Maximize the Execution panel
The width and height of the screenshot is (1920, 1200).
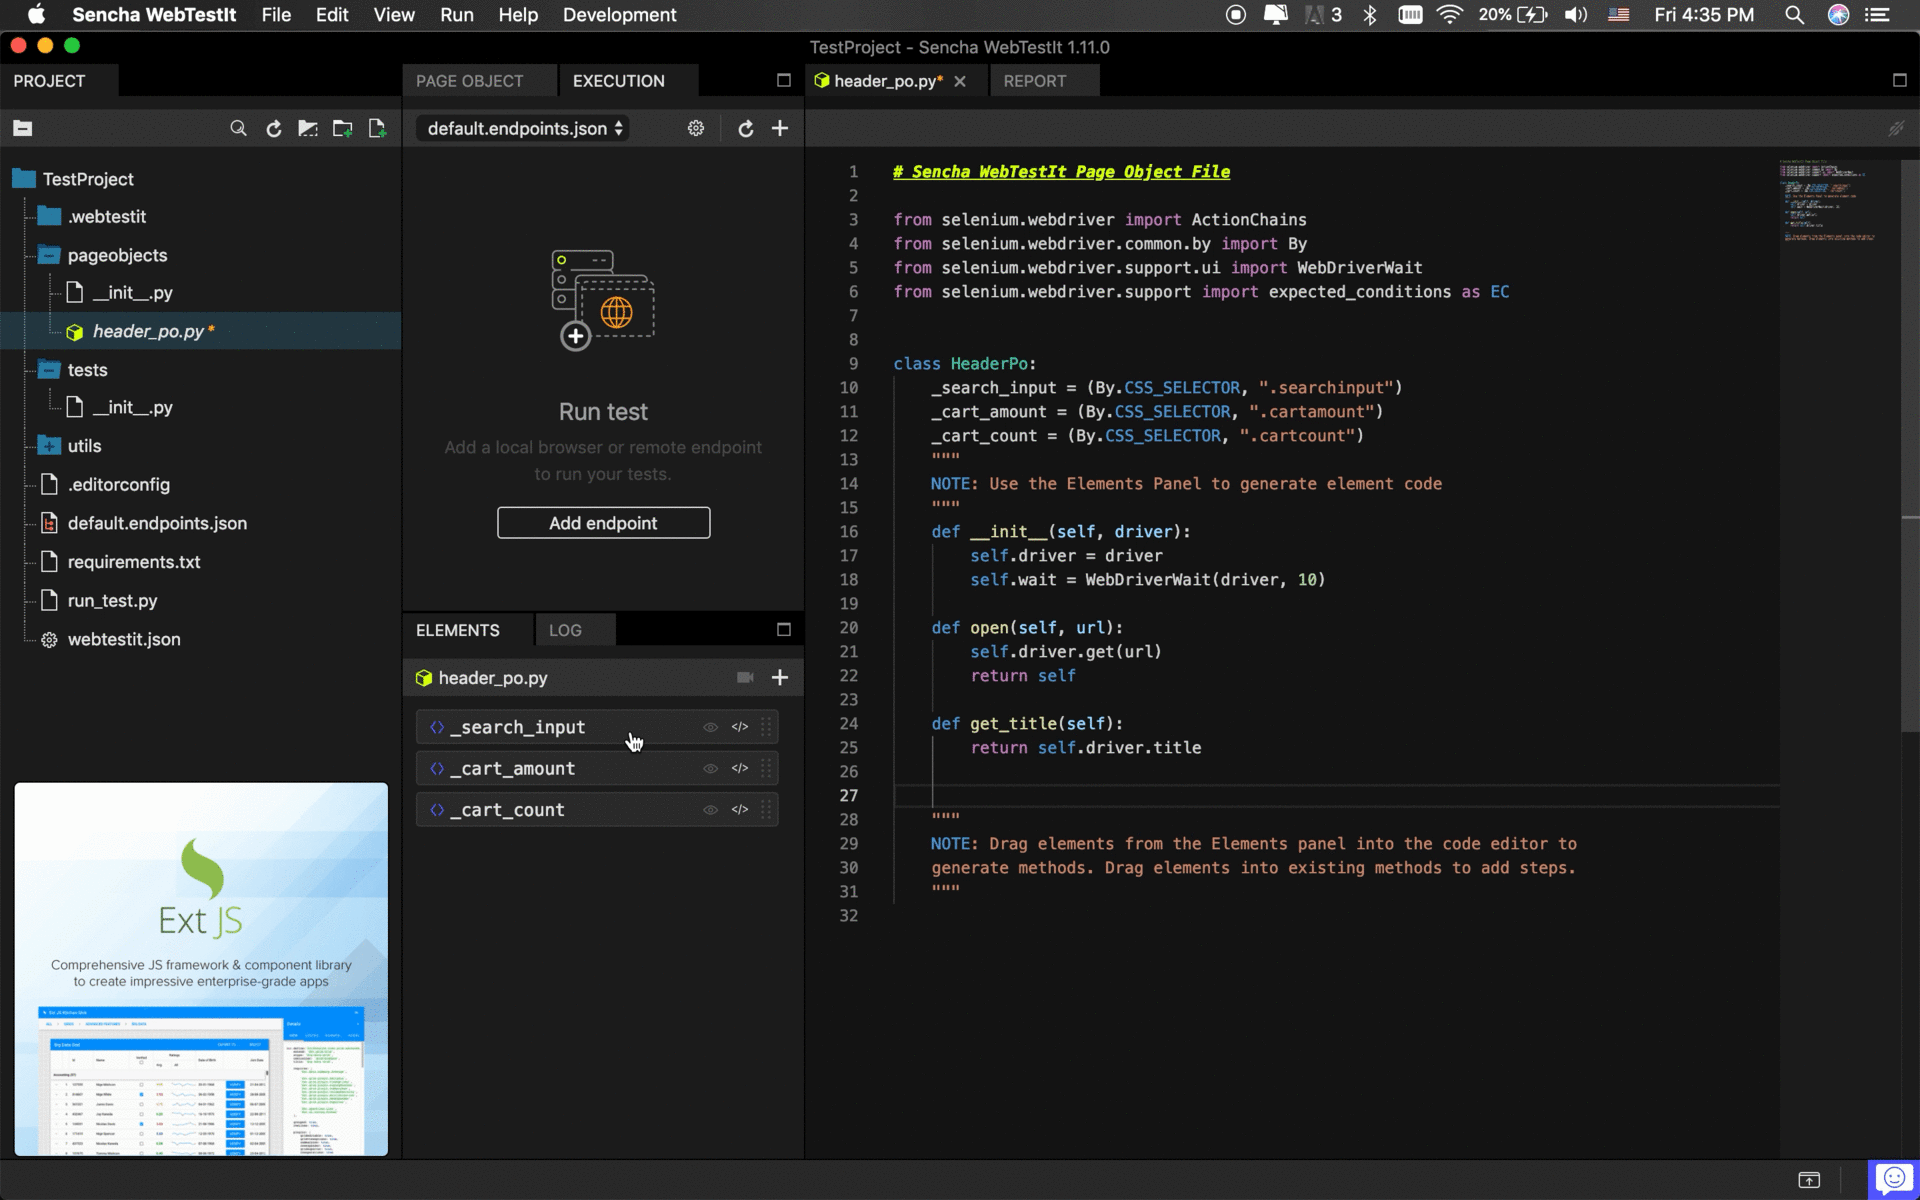point(784,80)
